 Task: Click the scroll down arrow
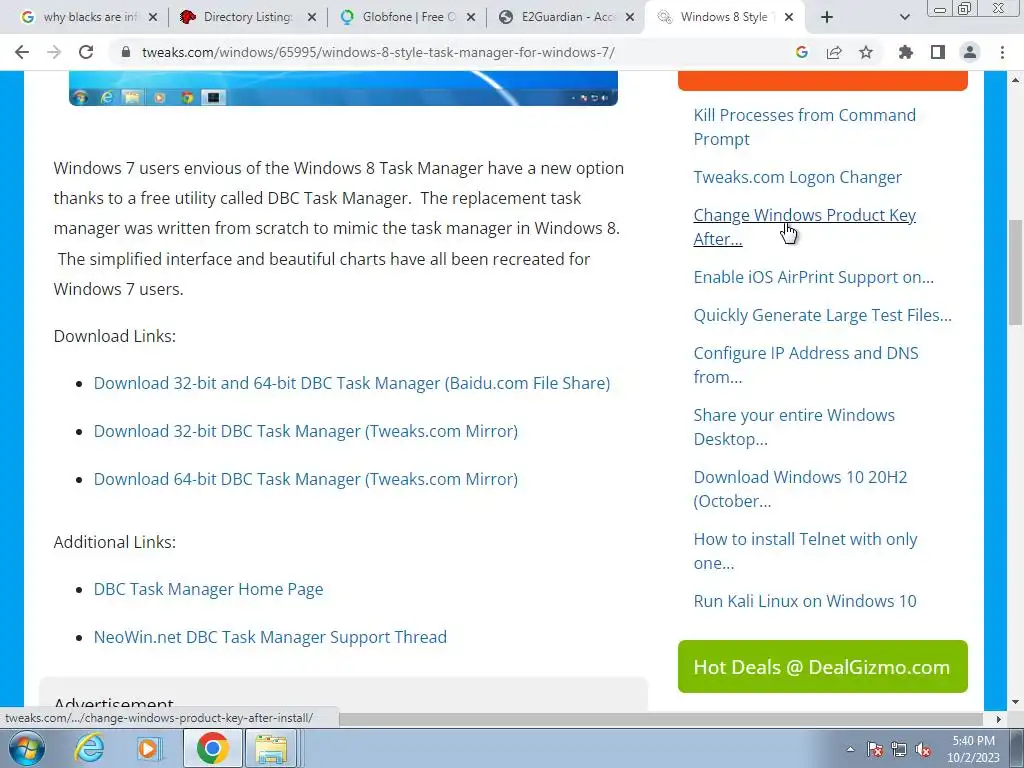1016,702
